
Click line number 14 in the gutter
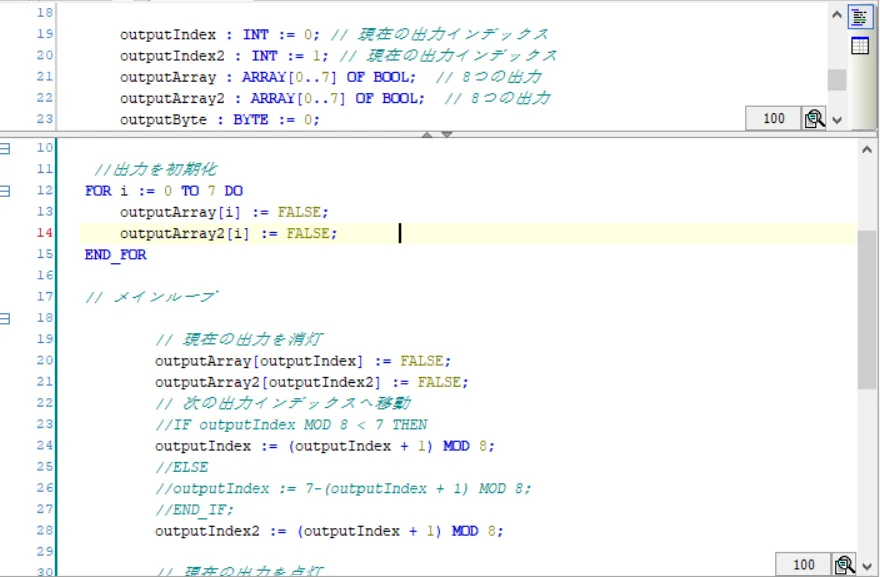click(x=43, y=233)
